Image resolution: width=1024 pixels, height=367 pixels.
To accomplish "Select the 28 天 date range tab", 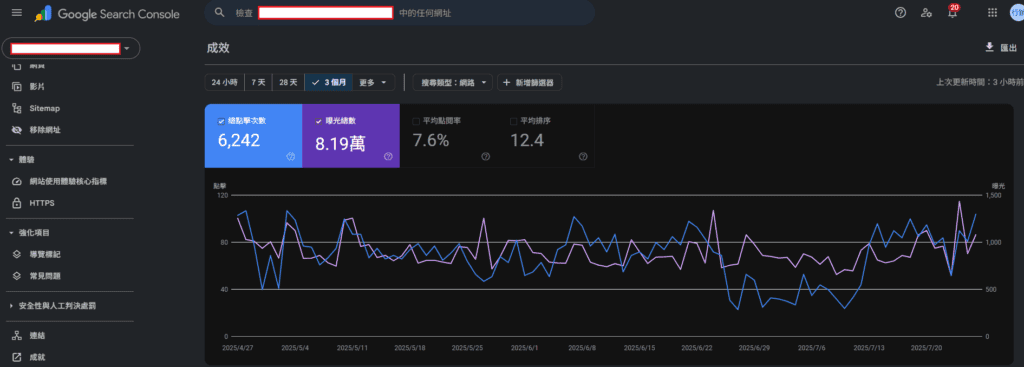I will pos(288,83).
